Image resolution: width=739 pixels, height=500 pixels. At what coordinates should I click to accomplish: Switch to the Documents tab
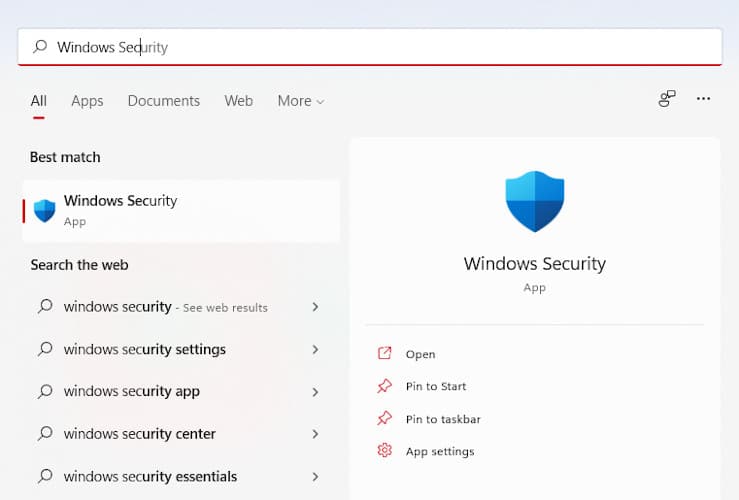[x=164, y=101]
